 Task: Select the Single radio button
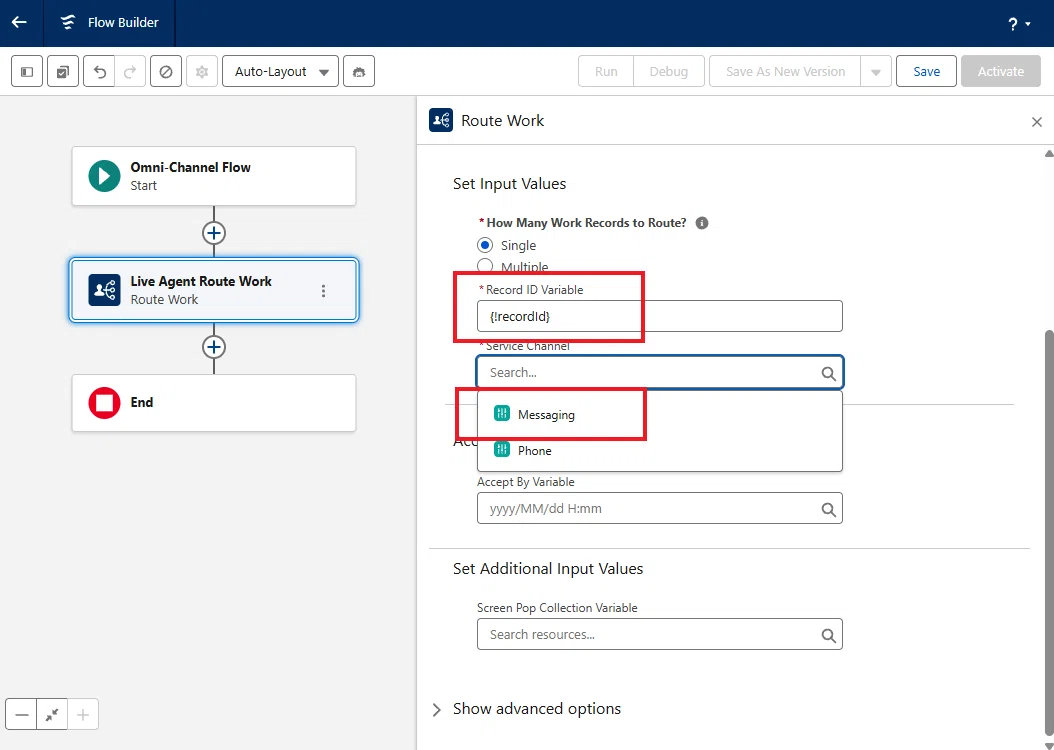point(485,245)
